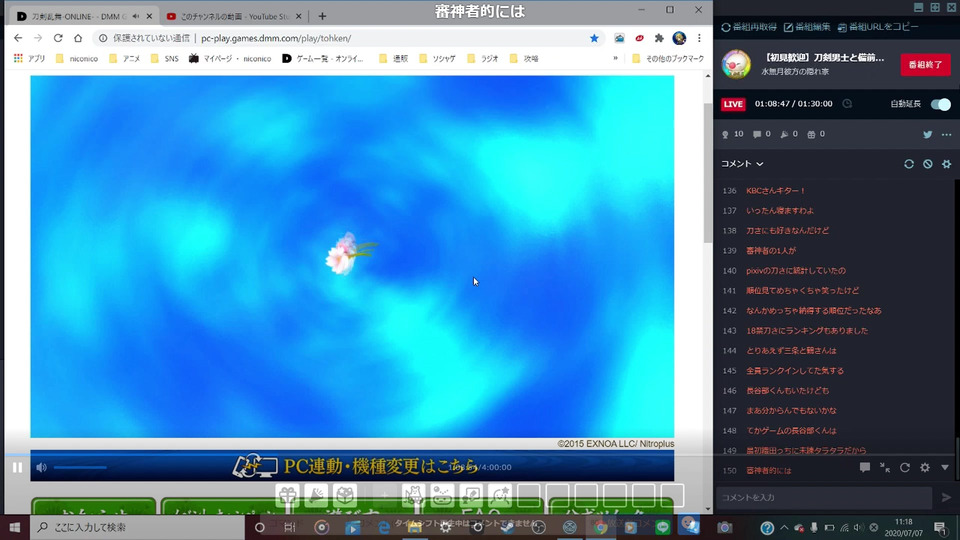Image resolution: width=960 pixels, height=540 pixels.
Task: Open the niconico bookmark folder
Action: click(x=77, y=59)
